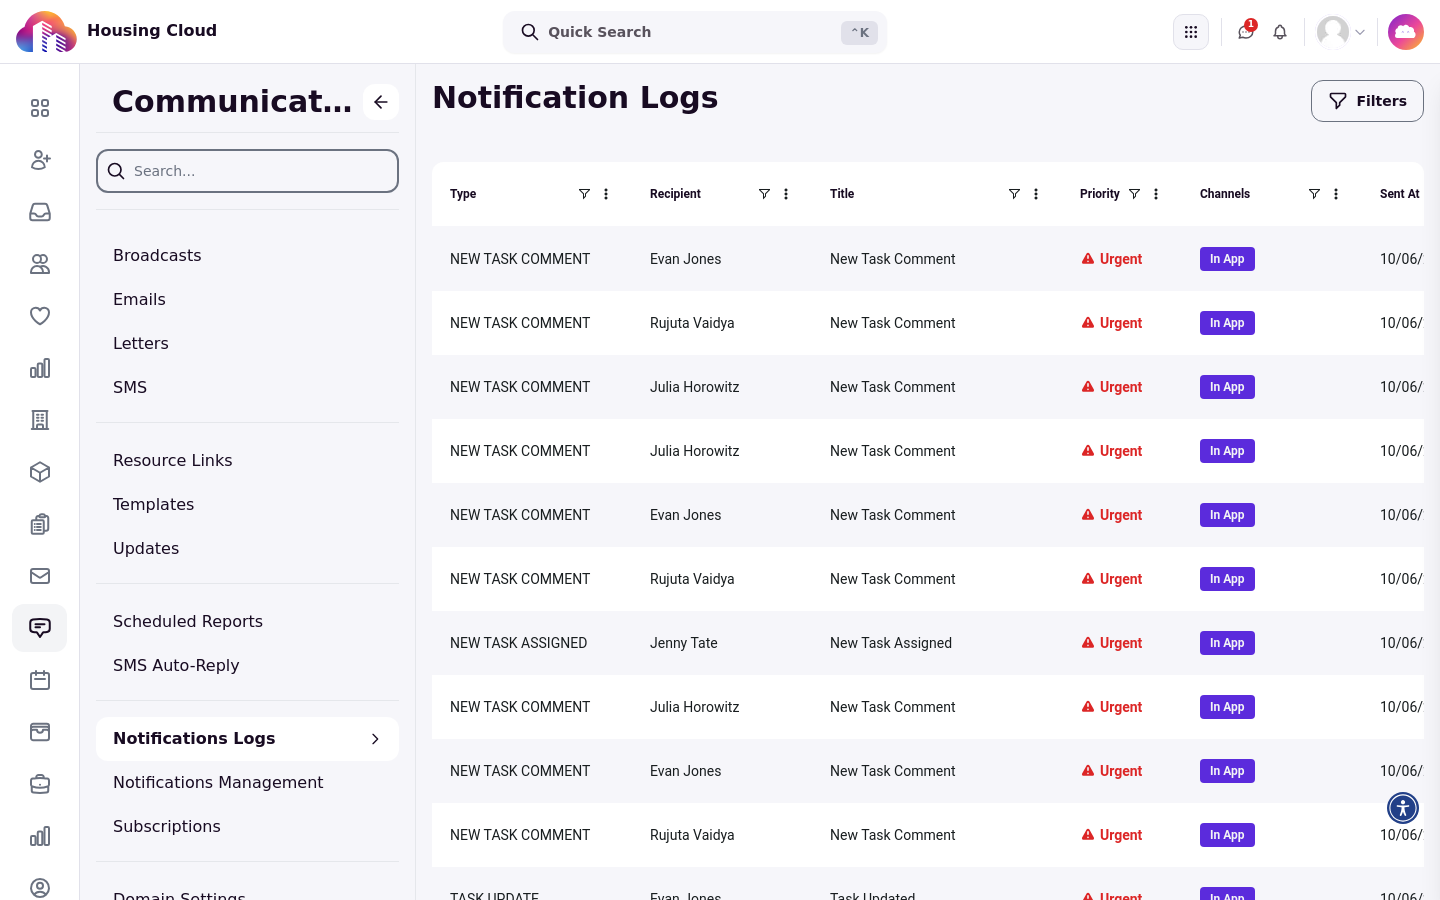Viewport: 1440px width, 900px height.
Task: Open the inbox tray icon in sidebar
Action: tap(40, 212)
